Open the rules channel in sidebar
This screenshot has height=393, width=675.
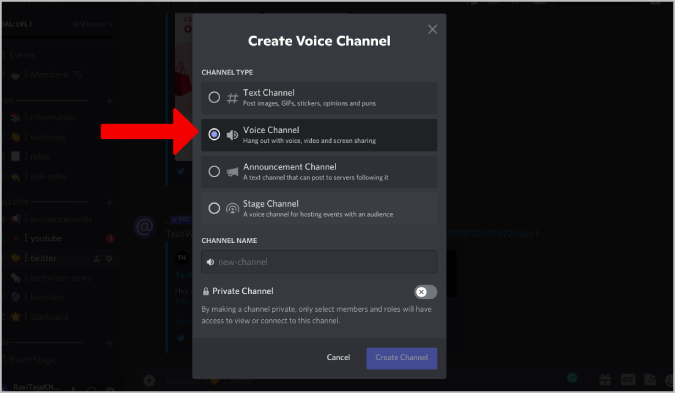pos(40,157)
